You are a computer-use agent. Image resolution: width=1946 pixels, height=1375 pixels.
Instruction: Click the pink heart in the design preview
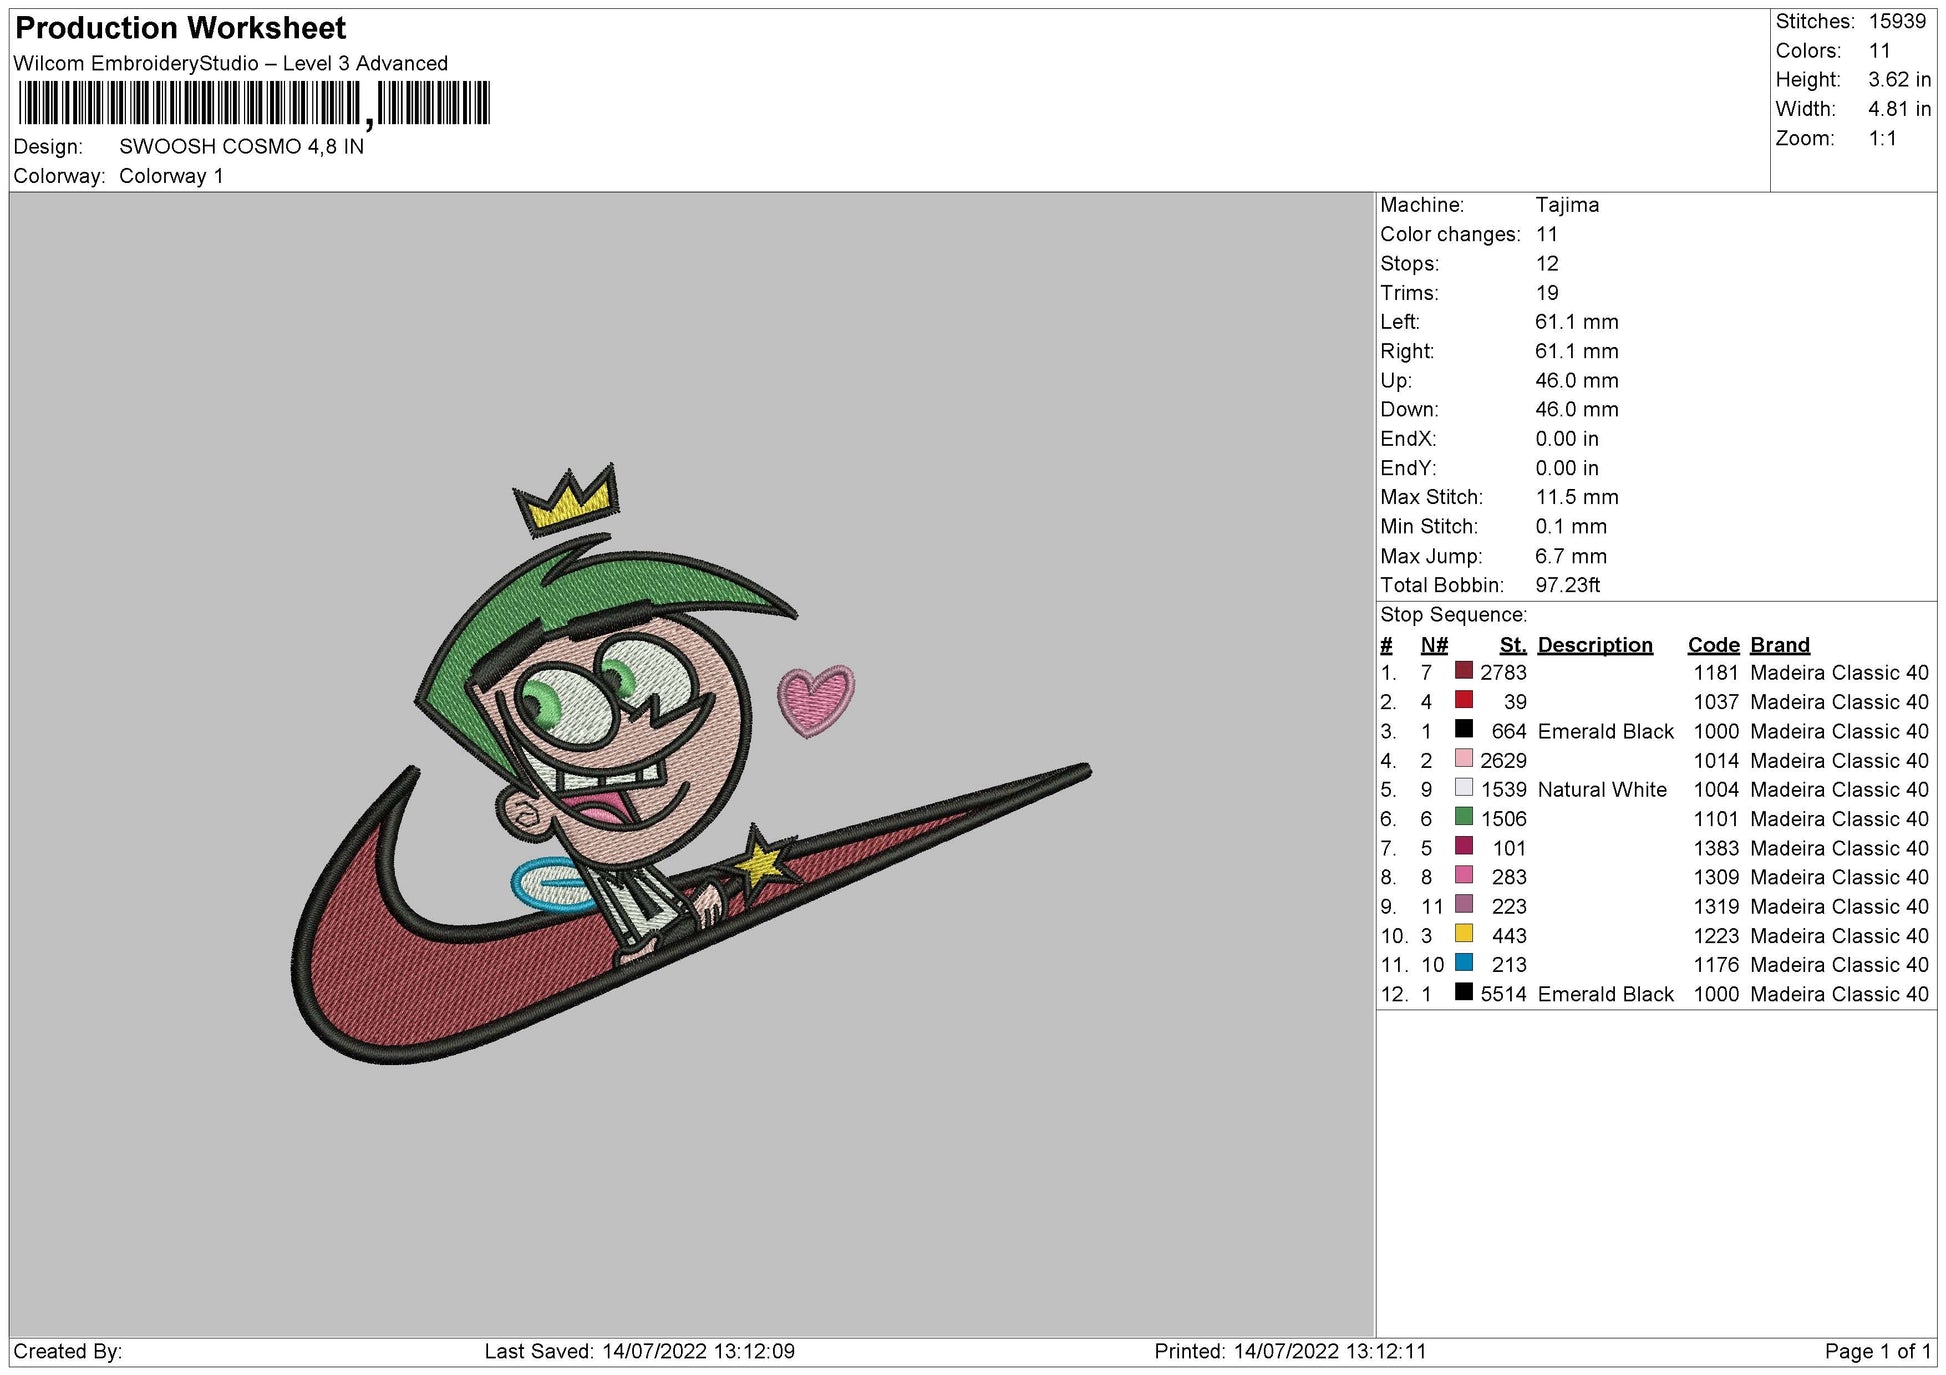815,699
